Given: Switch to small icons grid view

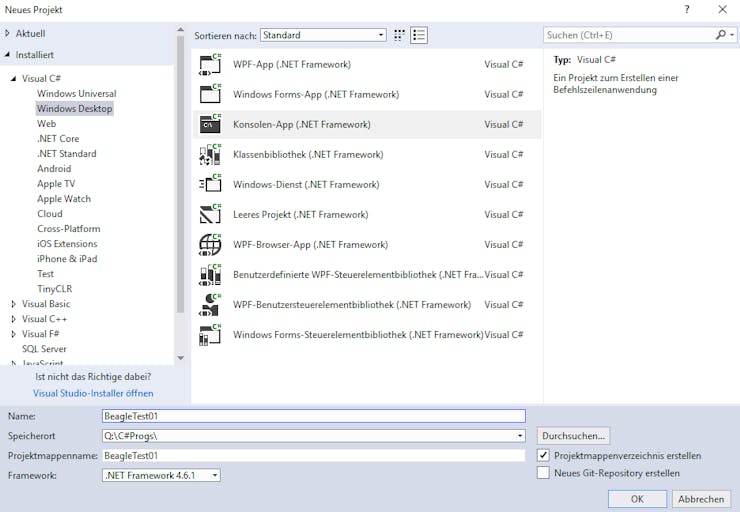Looking at the screenshot, I should click(399, 35).
